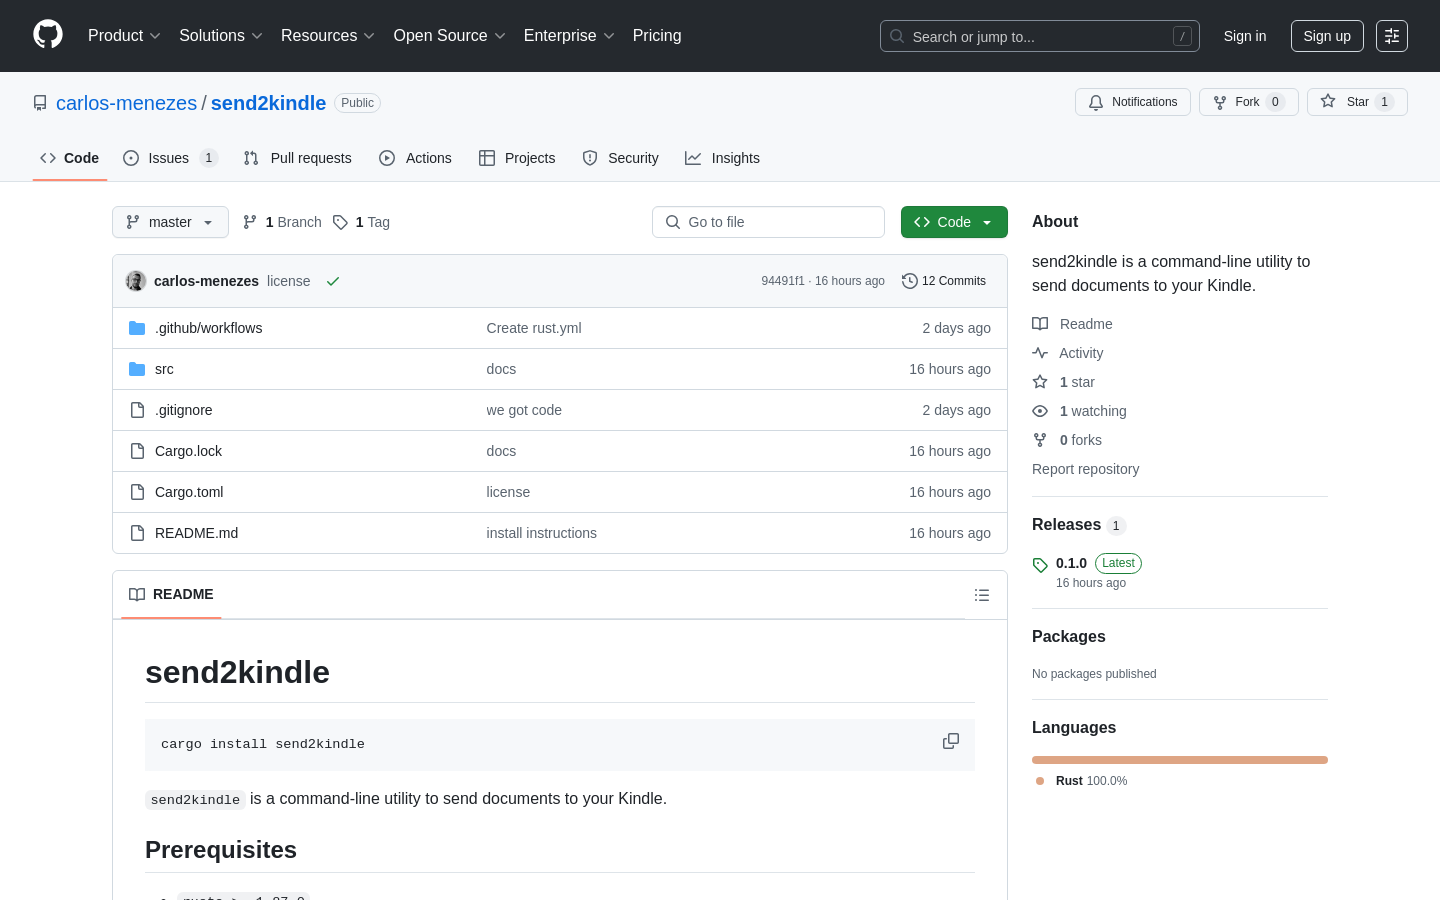This screenshot has width=1440, height=900.
Task: Click the Notifications bell button
Action: [1133, 102]
